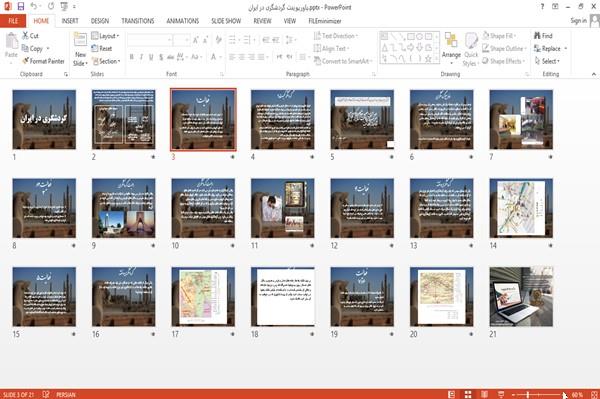600x399 pixels.
Task: Click the Paste clipboard icon
Action: (11, 41)
